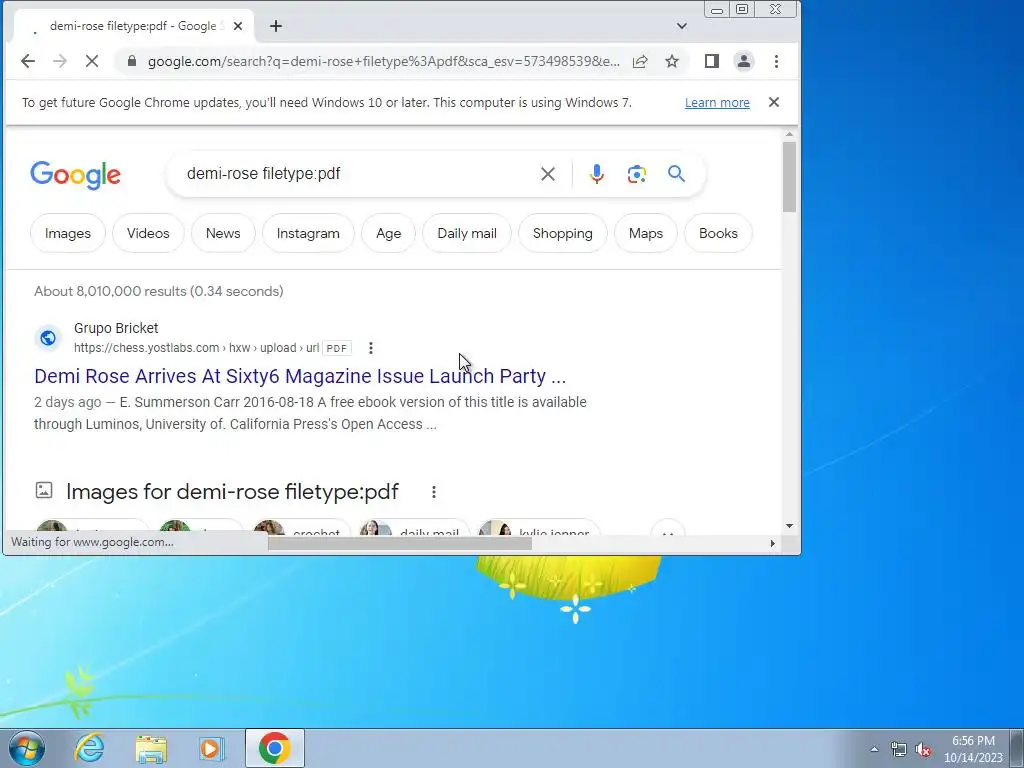Click the vertical scrollbar thumb
This screenshot has width=1024, height=768.
790,177
